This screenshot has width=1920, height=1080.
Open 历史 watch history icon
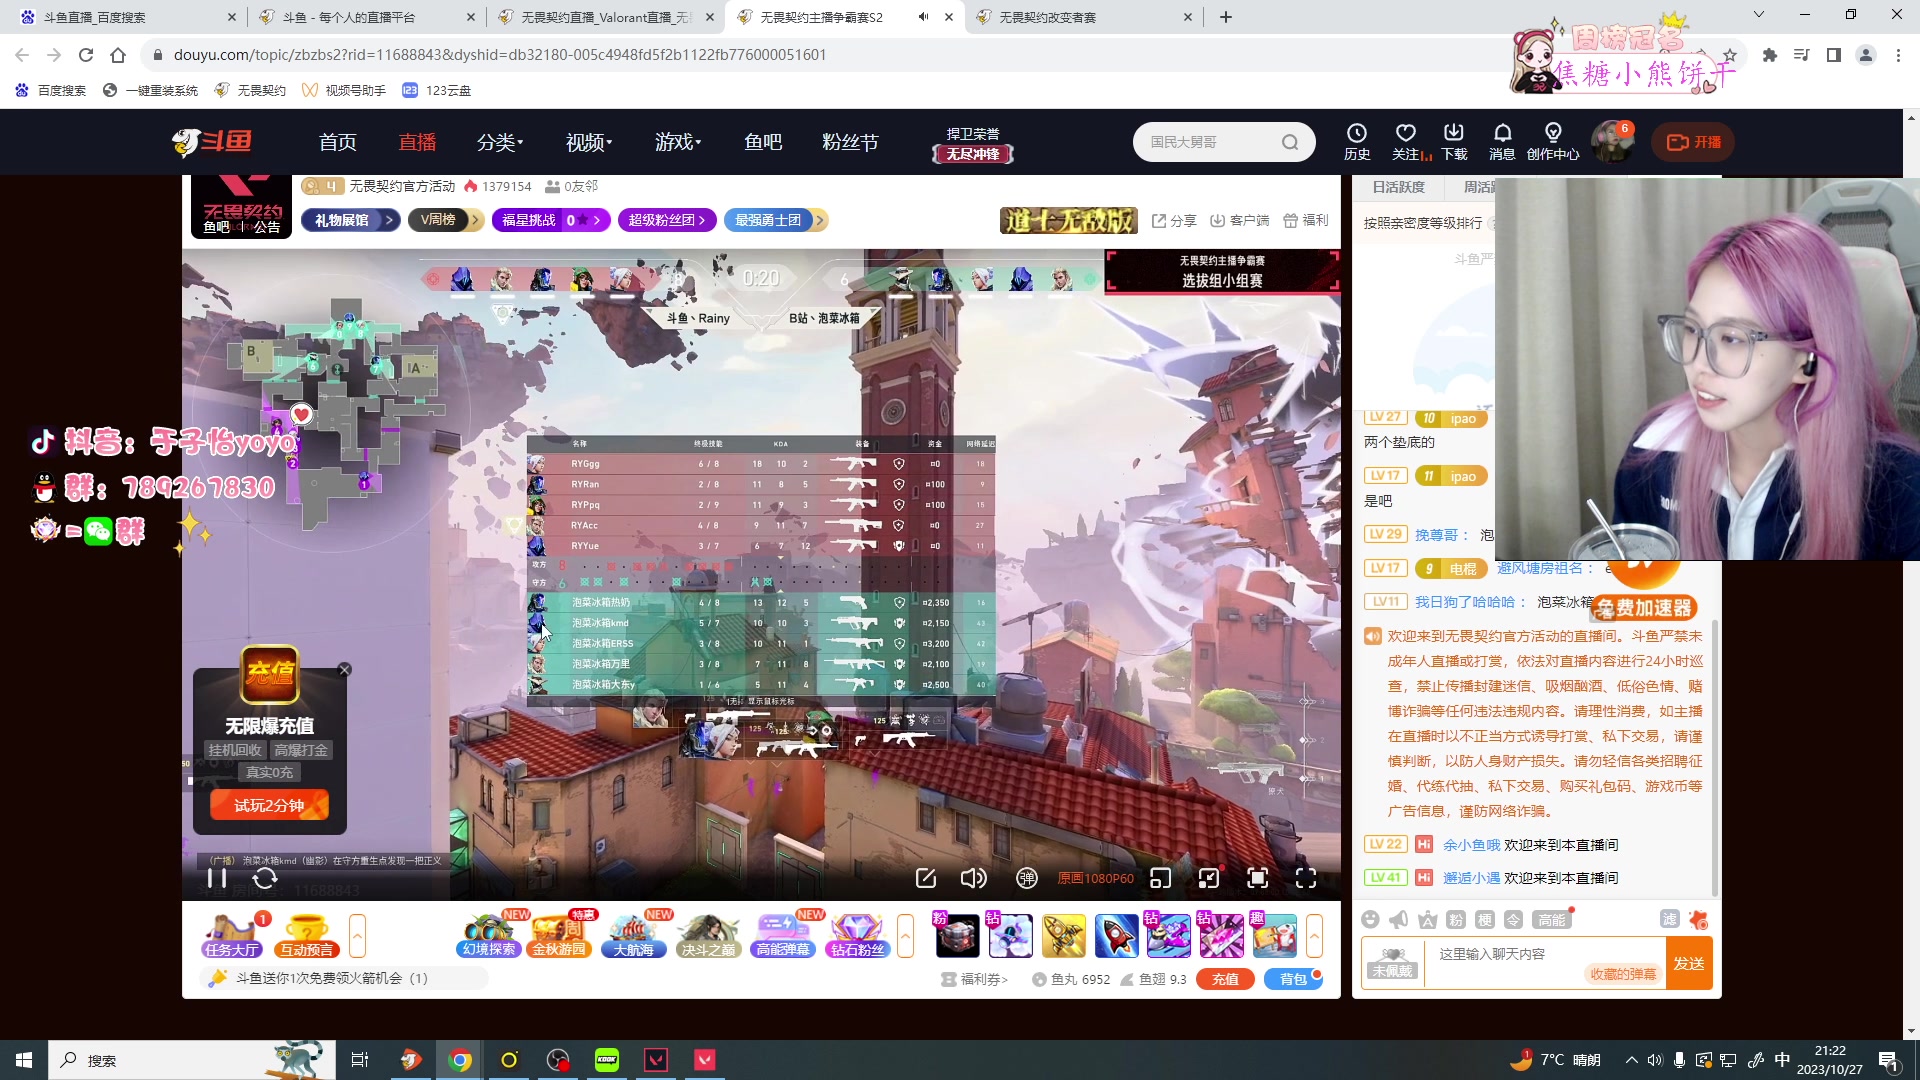click(x=1357, y=141)
